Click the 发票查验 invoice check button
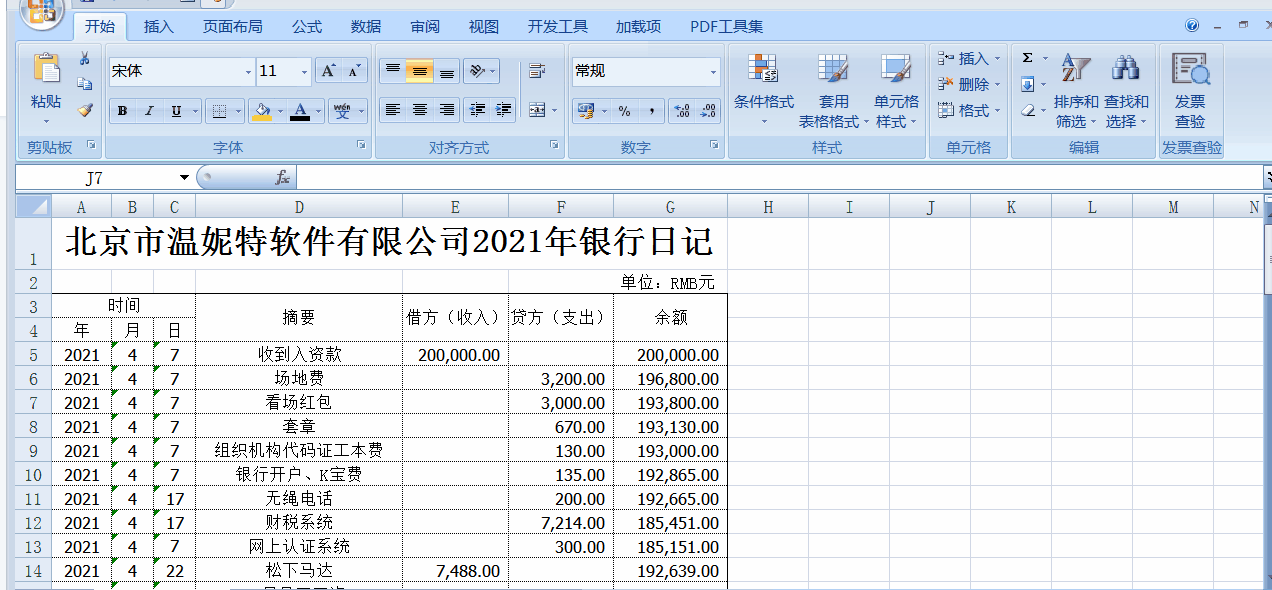This screenshot has width=1272, height=590. pos(1190,90)
